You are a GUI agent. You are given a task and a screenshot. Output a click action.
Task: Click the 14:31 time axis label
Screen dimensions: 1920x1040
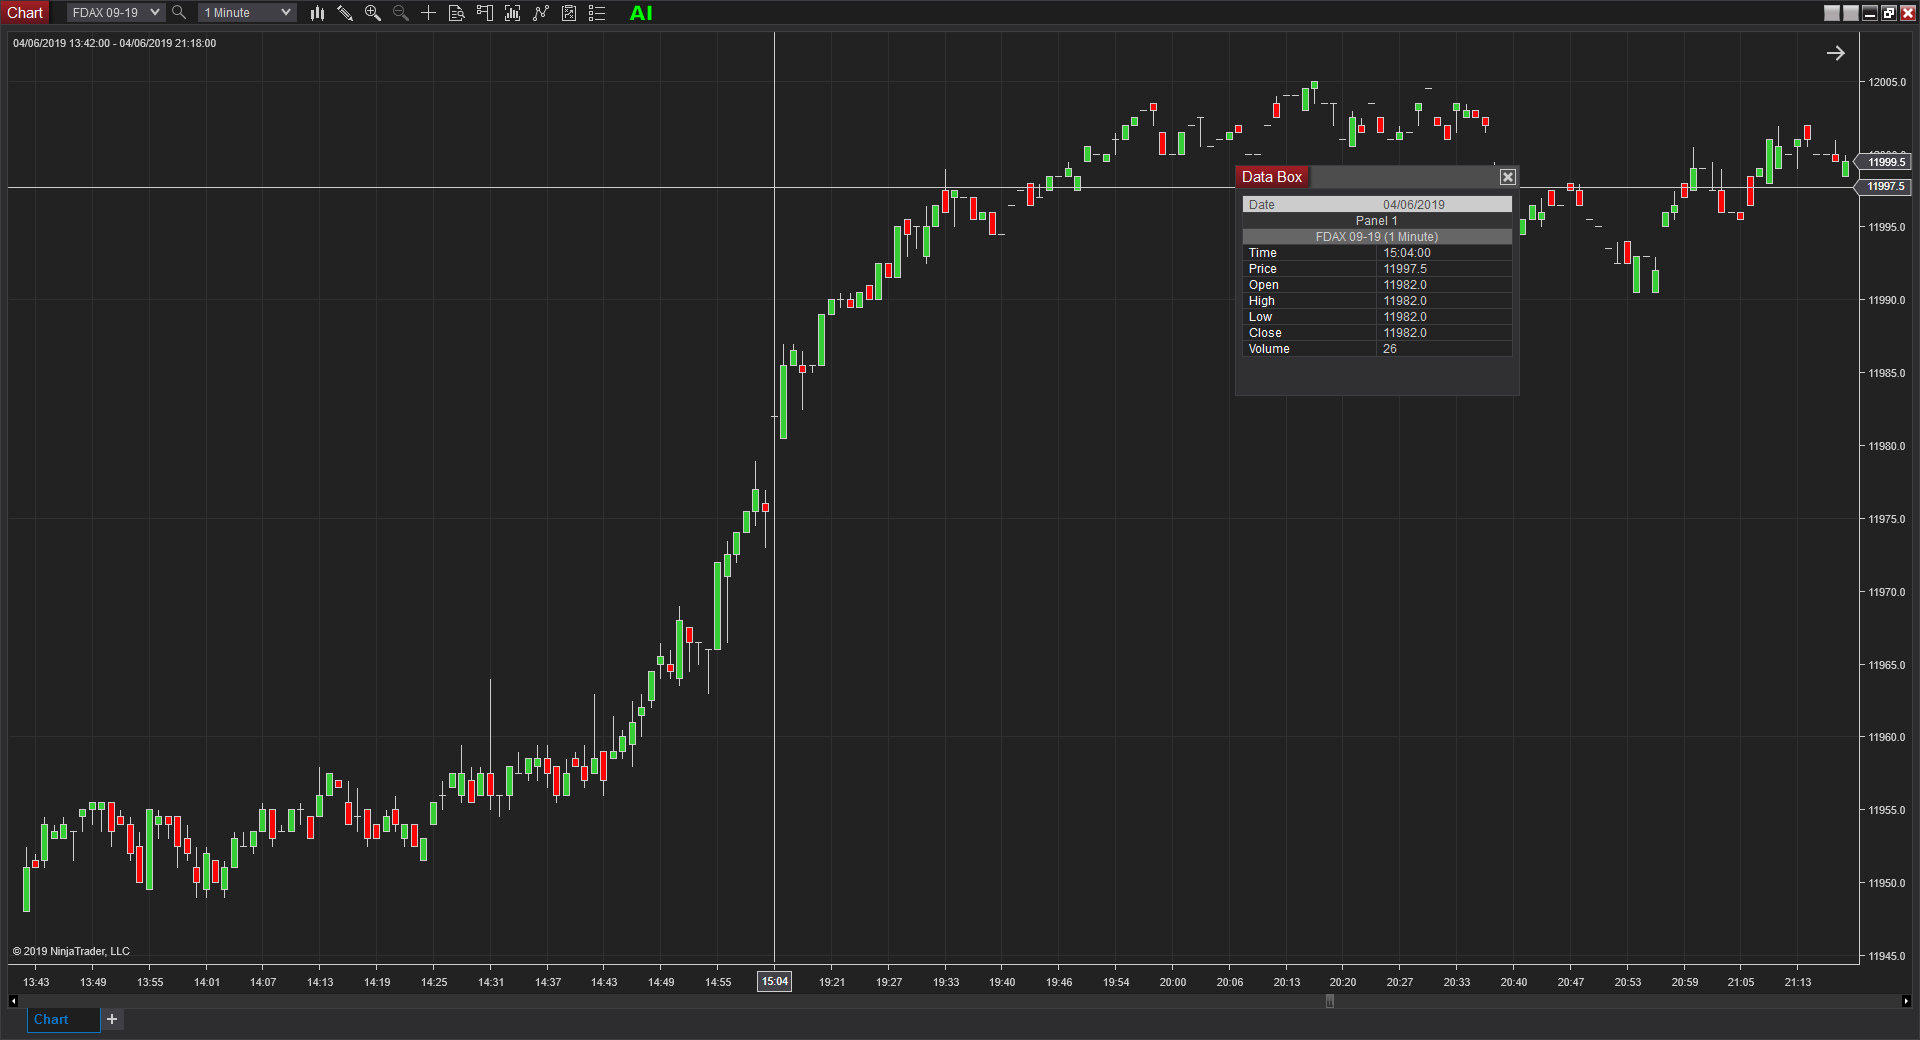coord(491,982)
